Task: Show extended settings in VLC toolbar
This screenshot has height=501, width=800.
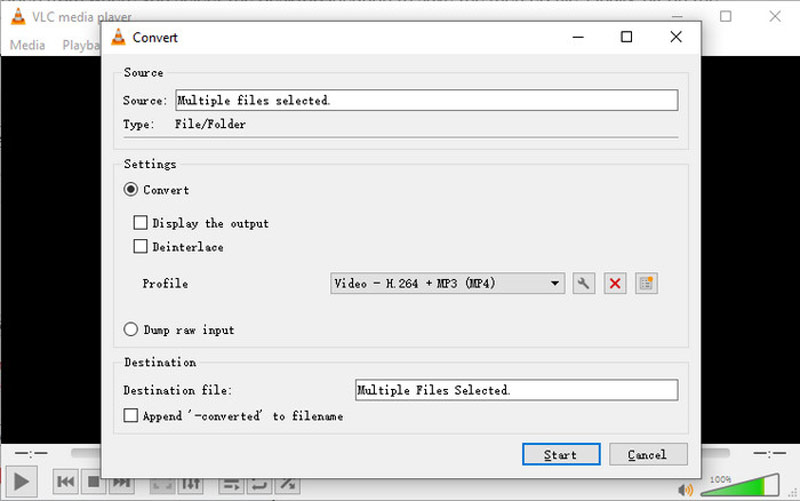Action: coord(191,484)
